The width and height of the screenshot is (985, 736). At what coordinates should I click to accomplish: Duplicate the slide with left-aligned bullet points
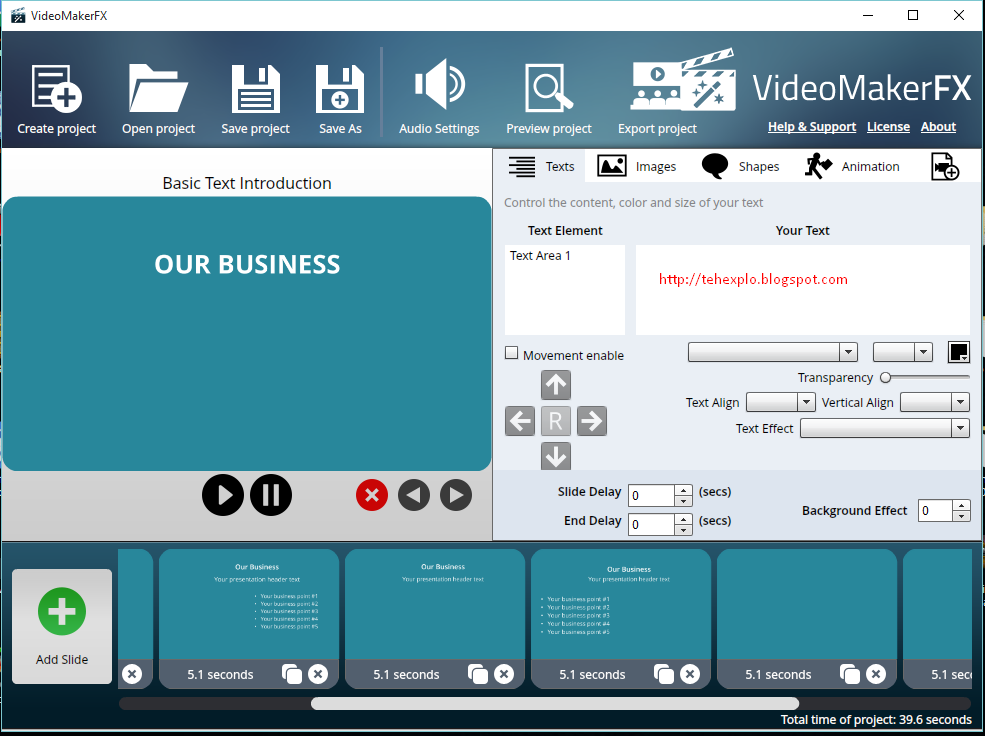[x=664, y=674]
